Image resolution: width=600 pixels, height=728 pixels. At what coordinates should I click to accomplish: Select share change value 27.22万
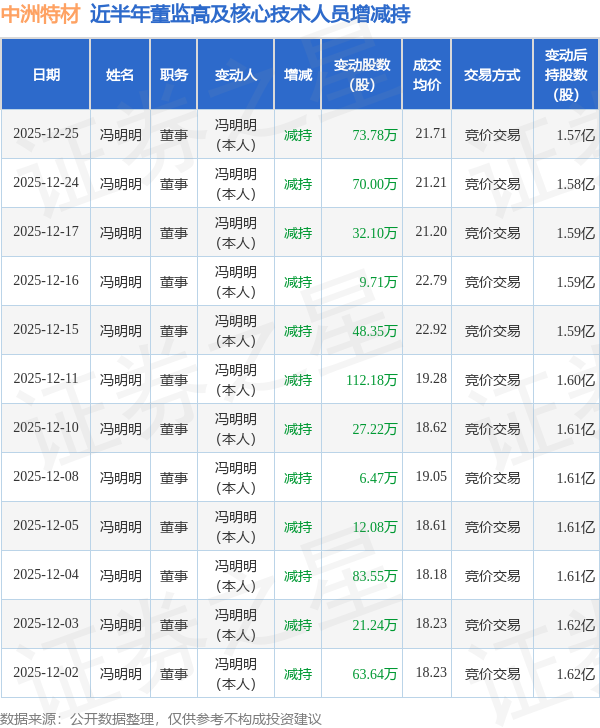coord(375,429)
